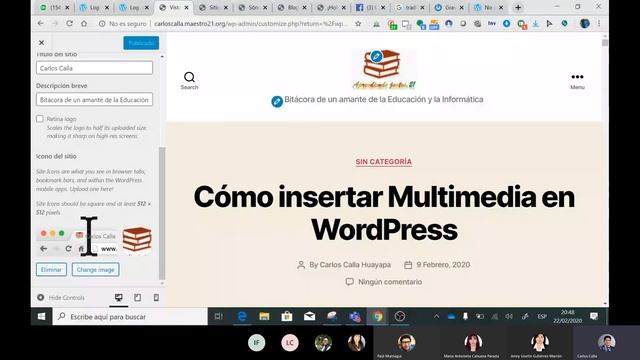This screenshot has width=640, height=360.
Task: Switch to tablet preview mode
Action: tap(138, 298)
